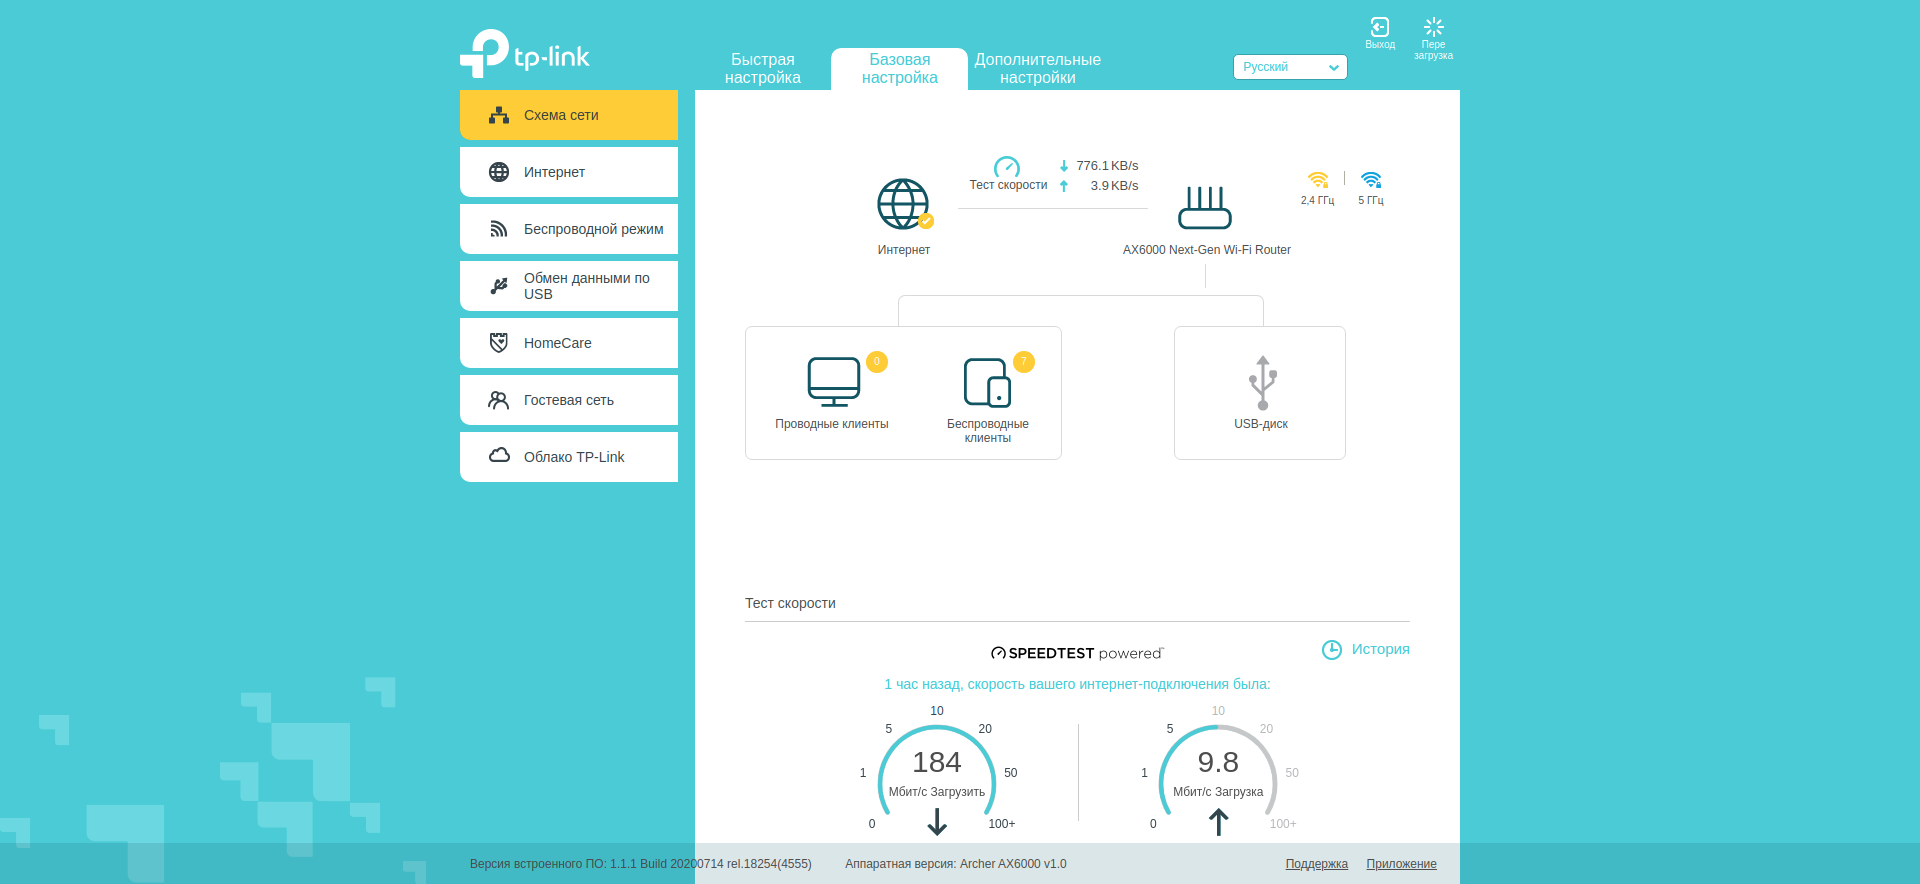Open HomeCare section in sidebar
Screen dimensions: 1920x884
(569, 343)
